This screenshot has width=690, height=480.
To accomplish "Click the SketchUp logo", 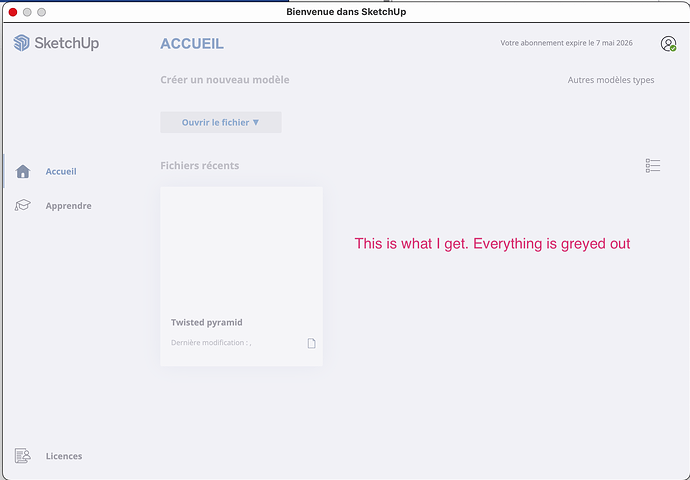I will pos(56,43).
